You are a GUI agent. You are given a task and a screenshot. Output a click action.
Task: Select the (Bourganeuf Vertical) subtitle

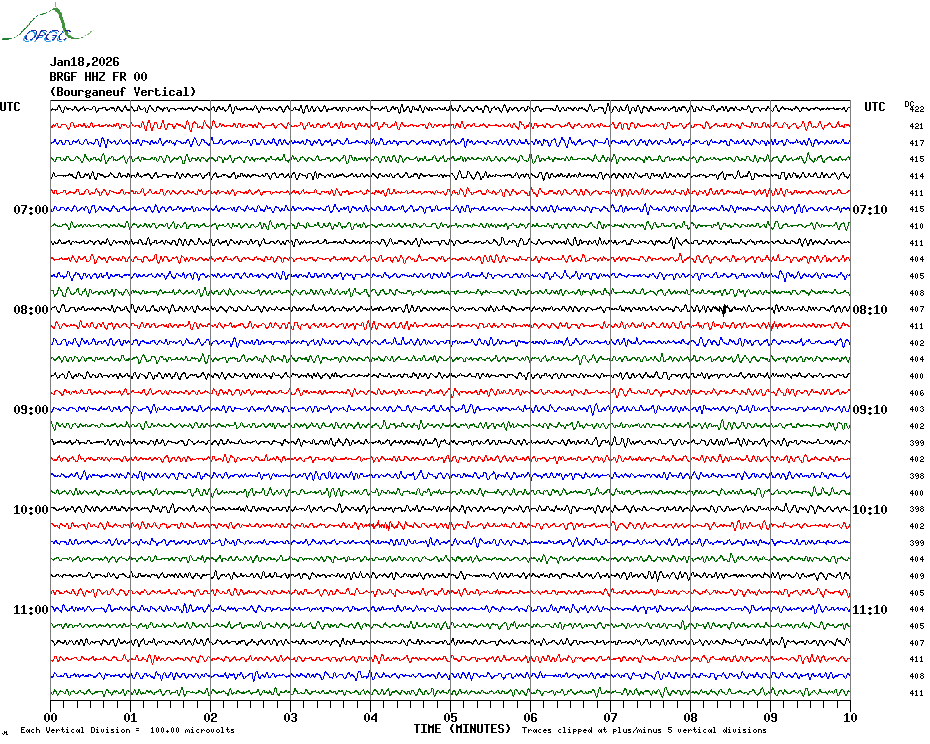coord(123,92)
